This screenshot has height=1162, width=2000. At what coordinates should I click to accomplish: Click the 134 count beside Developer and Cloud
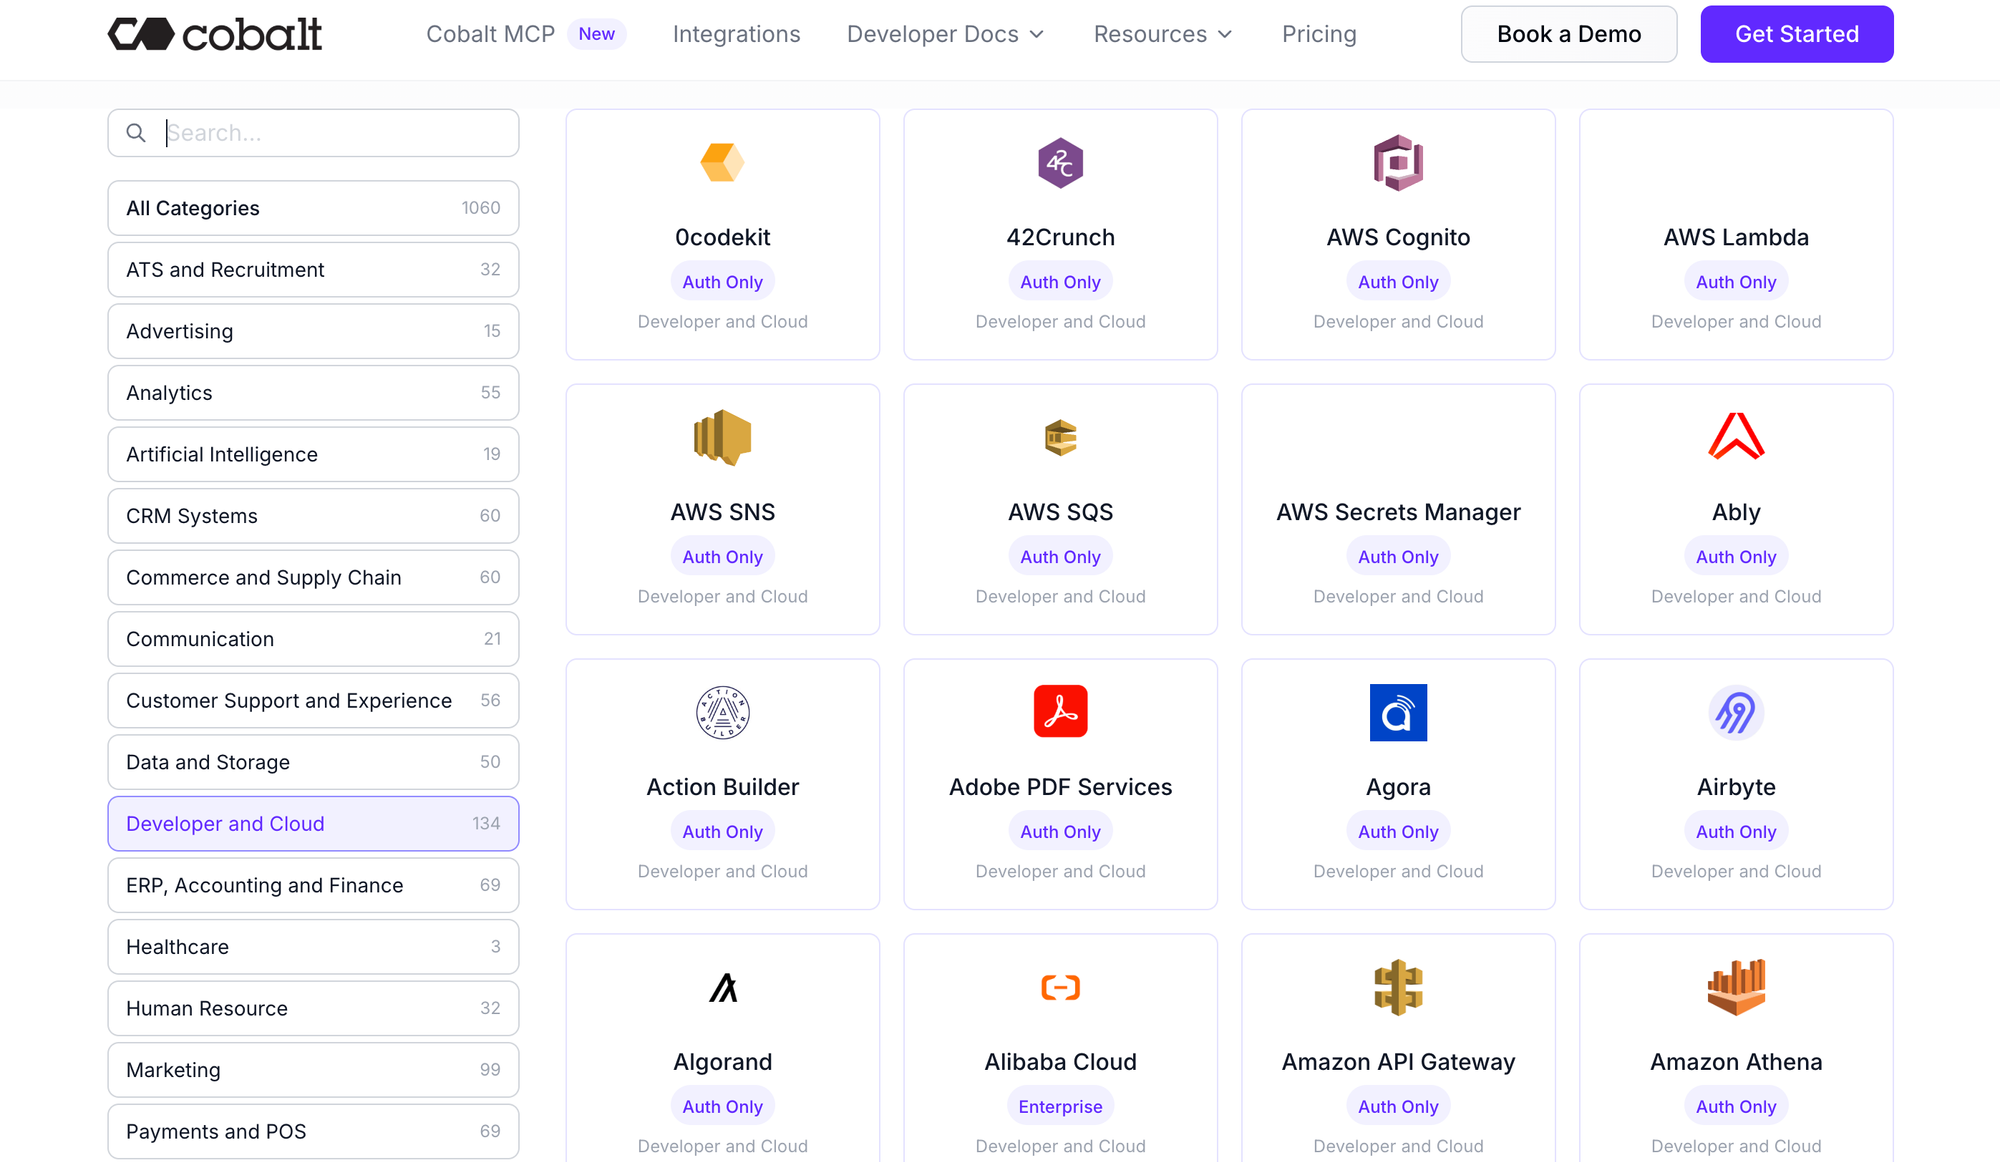pyautogui.click(x=486, y=824)
